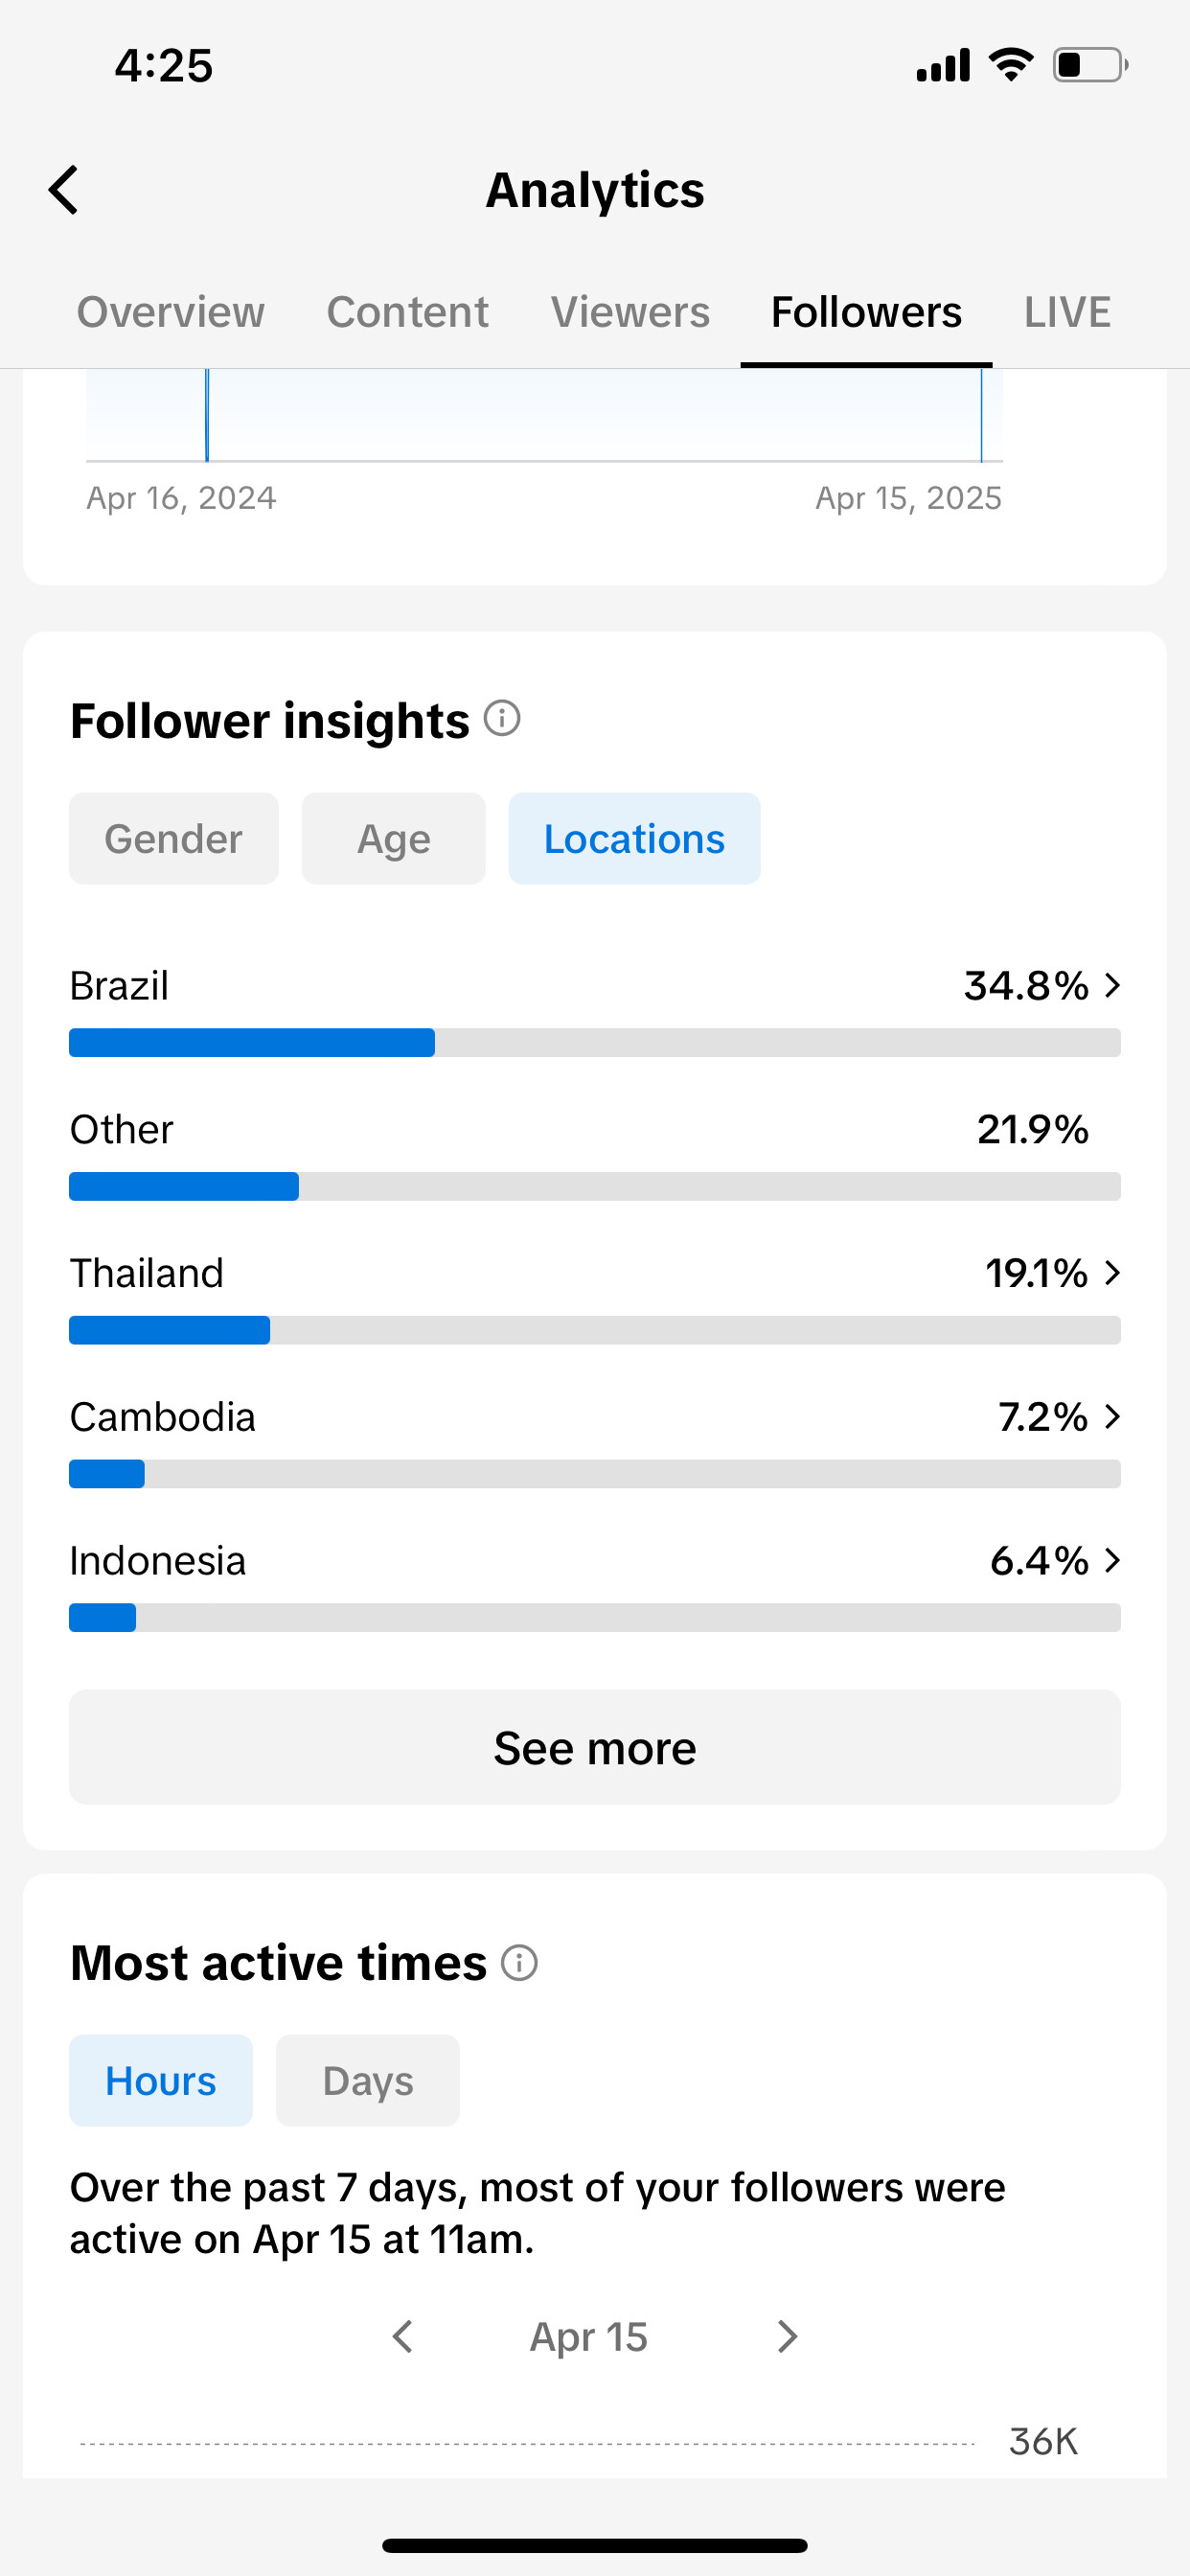Screen dimensions: 1190x2576
Task: Expand Brazil location details chevron
Action: pyautogui.click(x=1112, y=986)
